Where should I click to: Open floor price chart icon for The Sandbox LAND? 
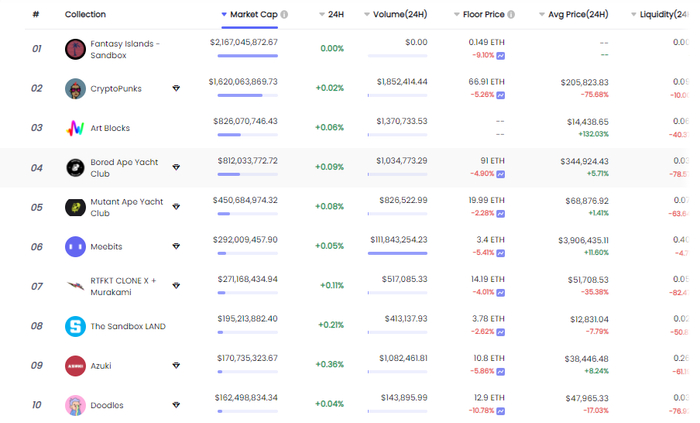coord(501,332)
